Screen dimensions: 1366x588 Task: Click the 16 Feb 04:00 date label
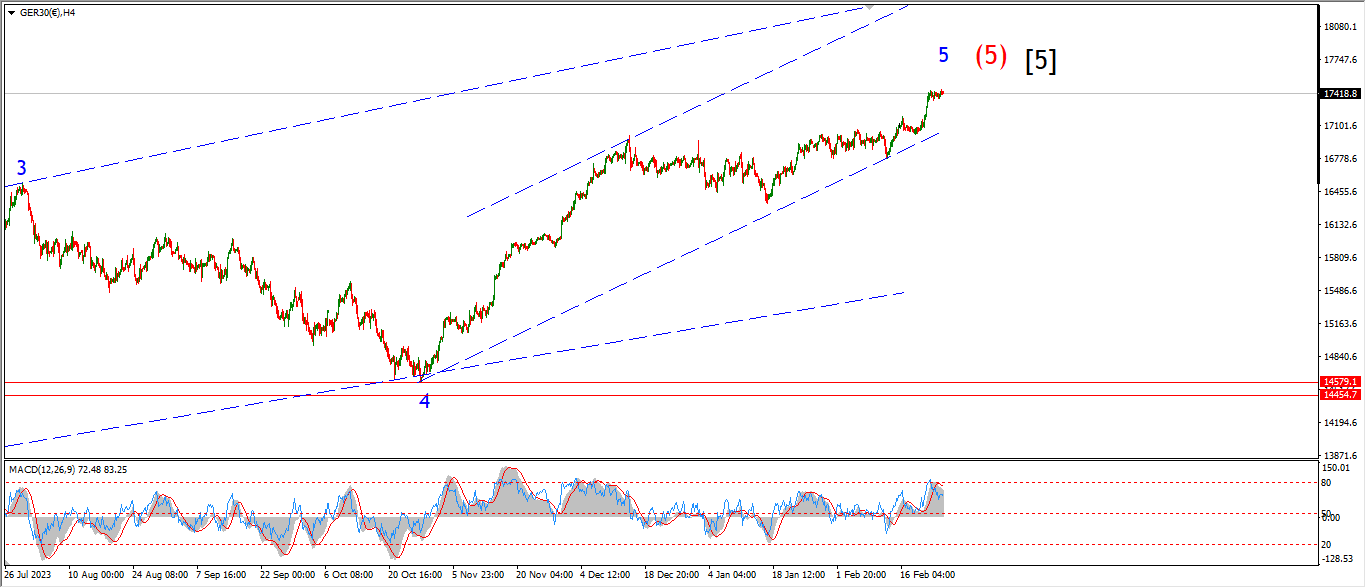click(x=925, y=576)
